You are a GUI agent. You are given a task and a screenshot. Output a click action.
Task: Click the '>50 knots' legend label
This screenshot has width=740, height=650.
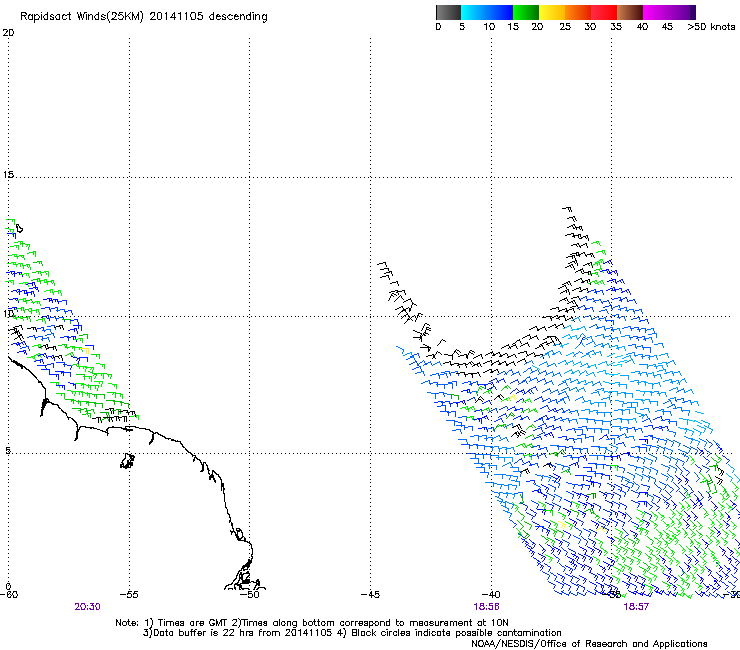click(711, 27)
